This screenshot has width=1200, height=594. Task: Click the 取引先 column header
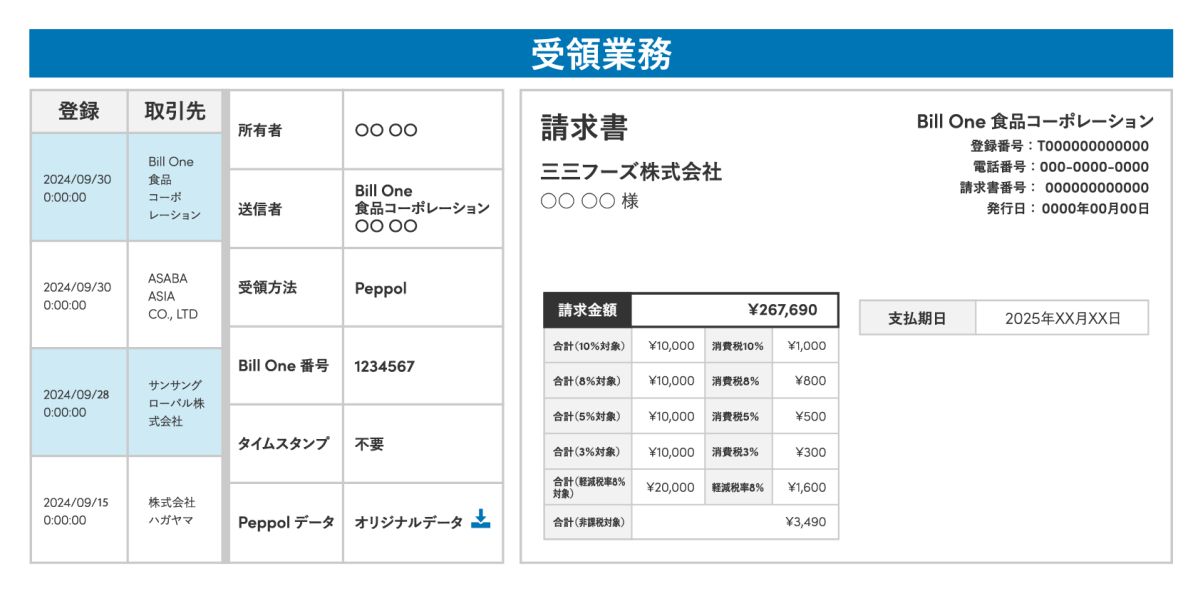click(x=175, y=112)
